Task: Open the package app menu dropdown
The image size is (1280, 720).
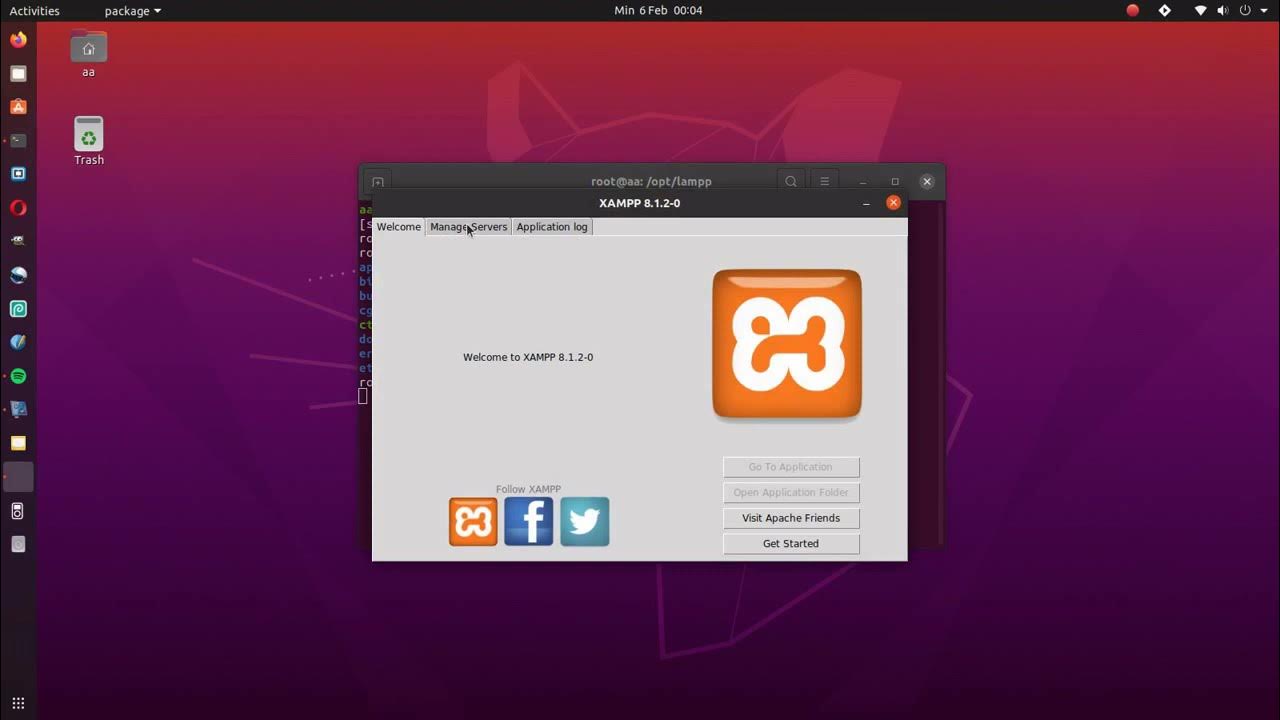Action: click(x=133, y=11)
